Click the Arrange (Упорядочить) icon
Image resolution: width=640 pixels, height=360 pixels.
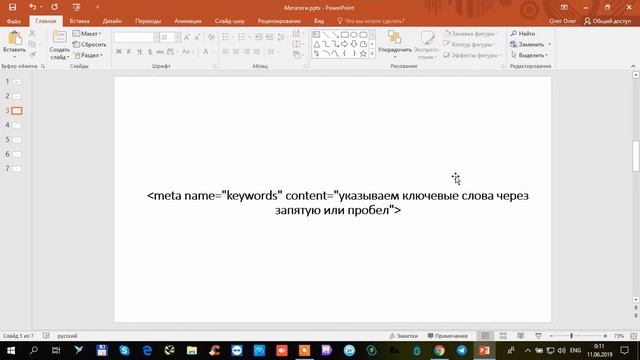[394, 38]
